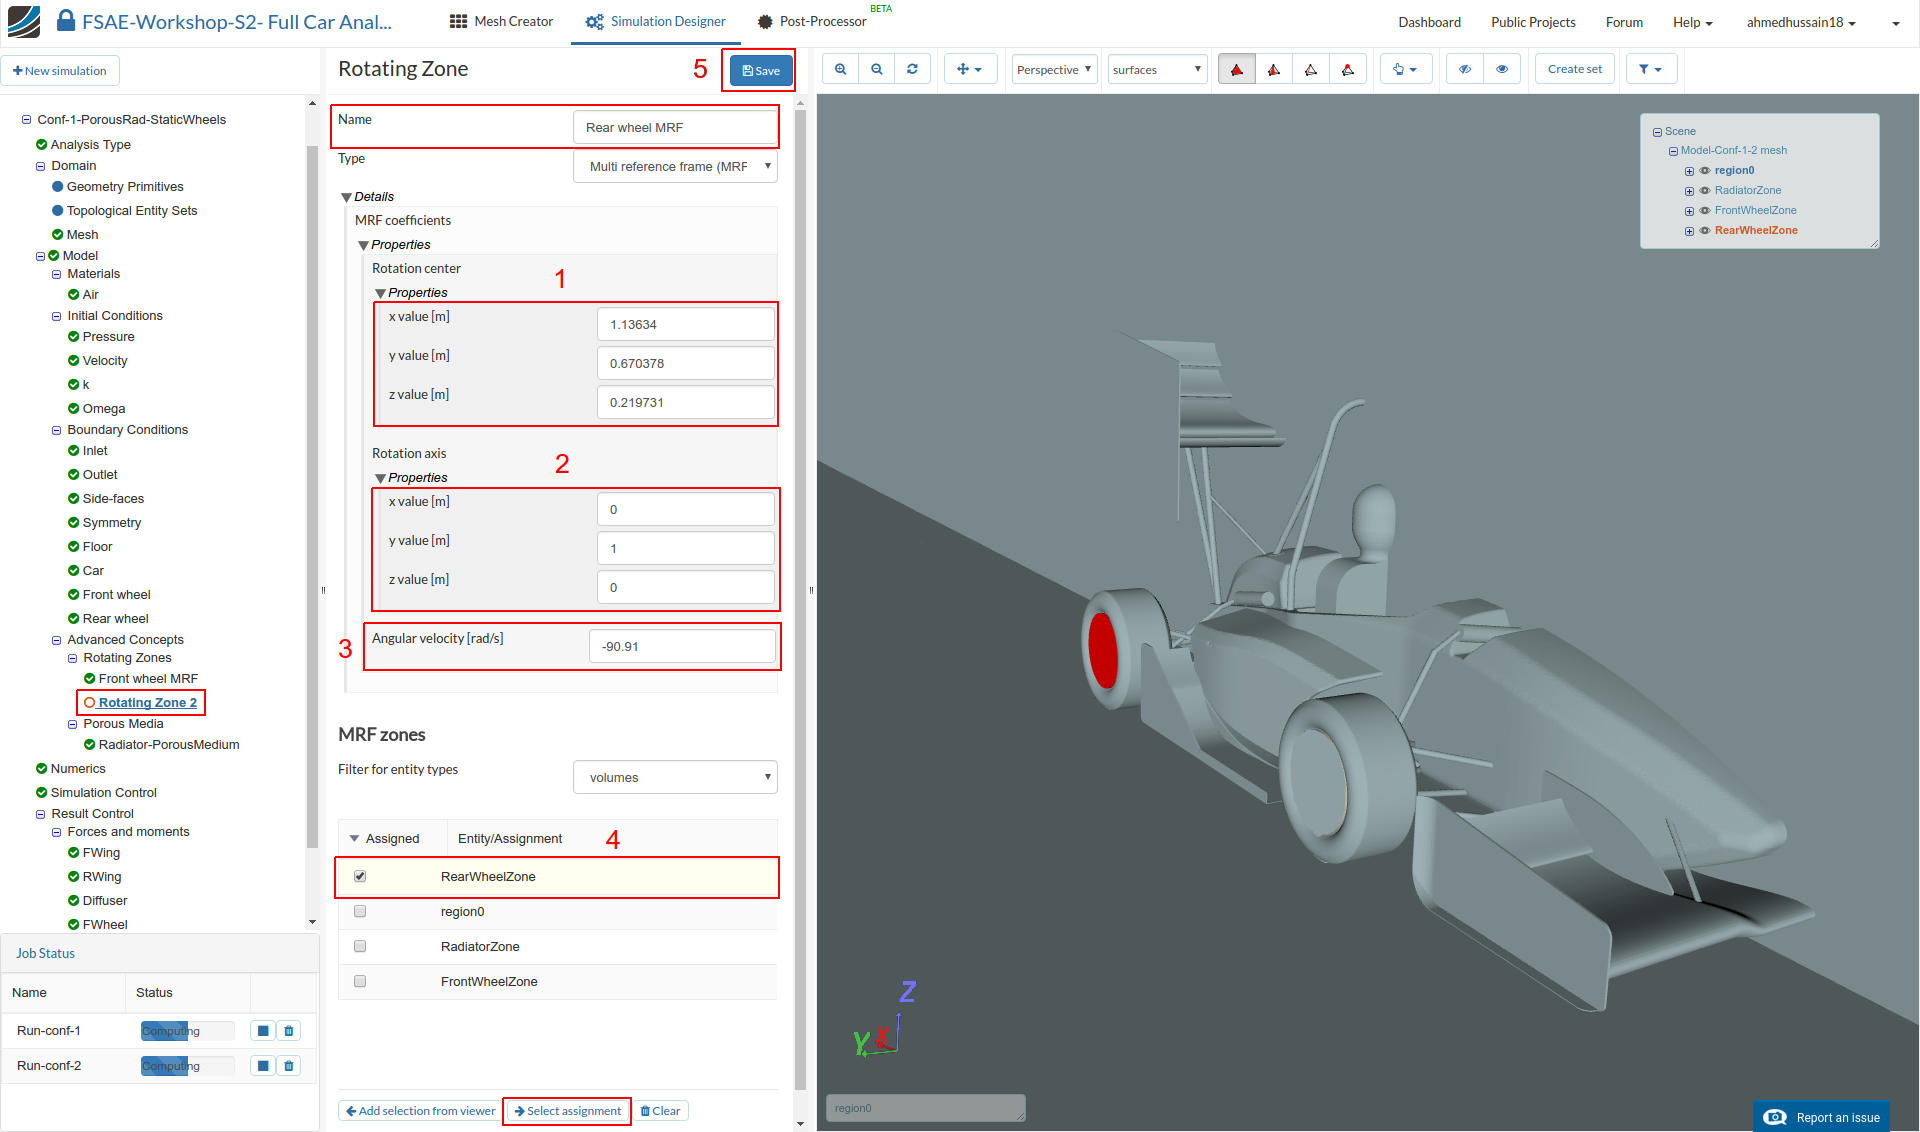The image size is (1920, 1132).
Task: Open the 'Filter for entity types' volumes dropdown
Action: click(x=674, y=777)
